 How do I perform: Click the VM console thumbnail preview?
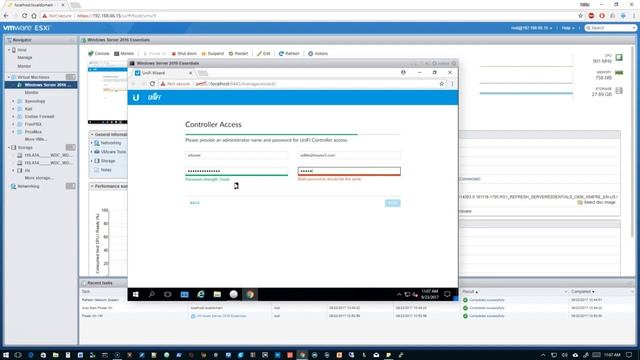[108, 94]
